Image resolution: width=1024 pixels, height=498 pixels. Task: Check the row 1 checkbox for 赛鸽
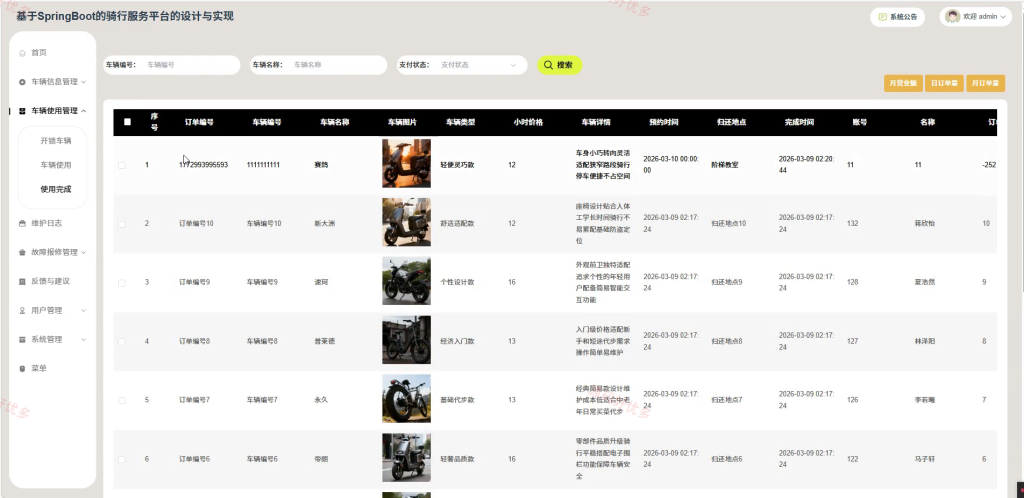(121, 165)
